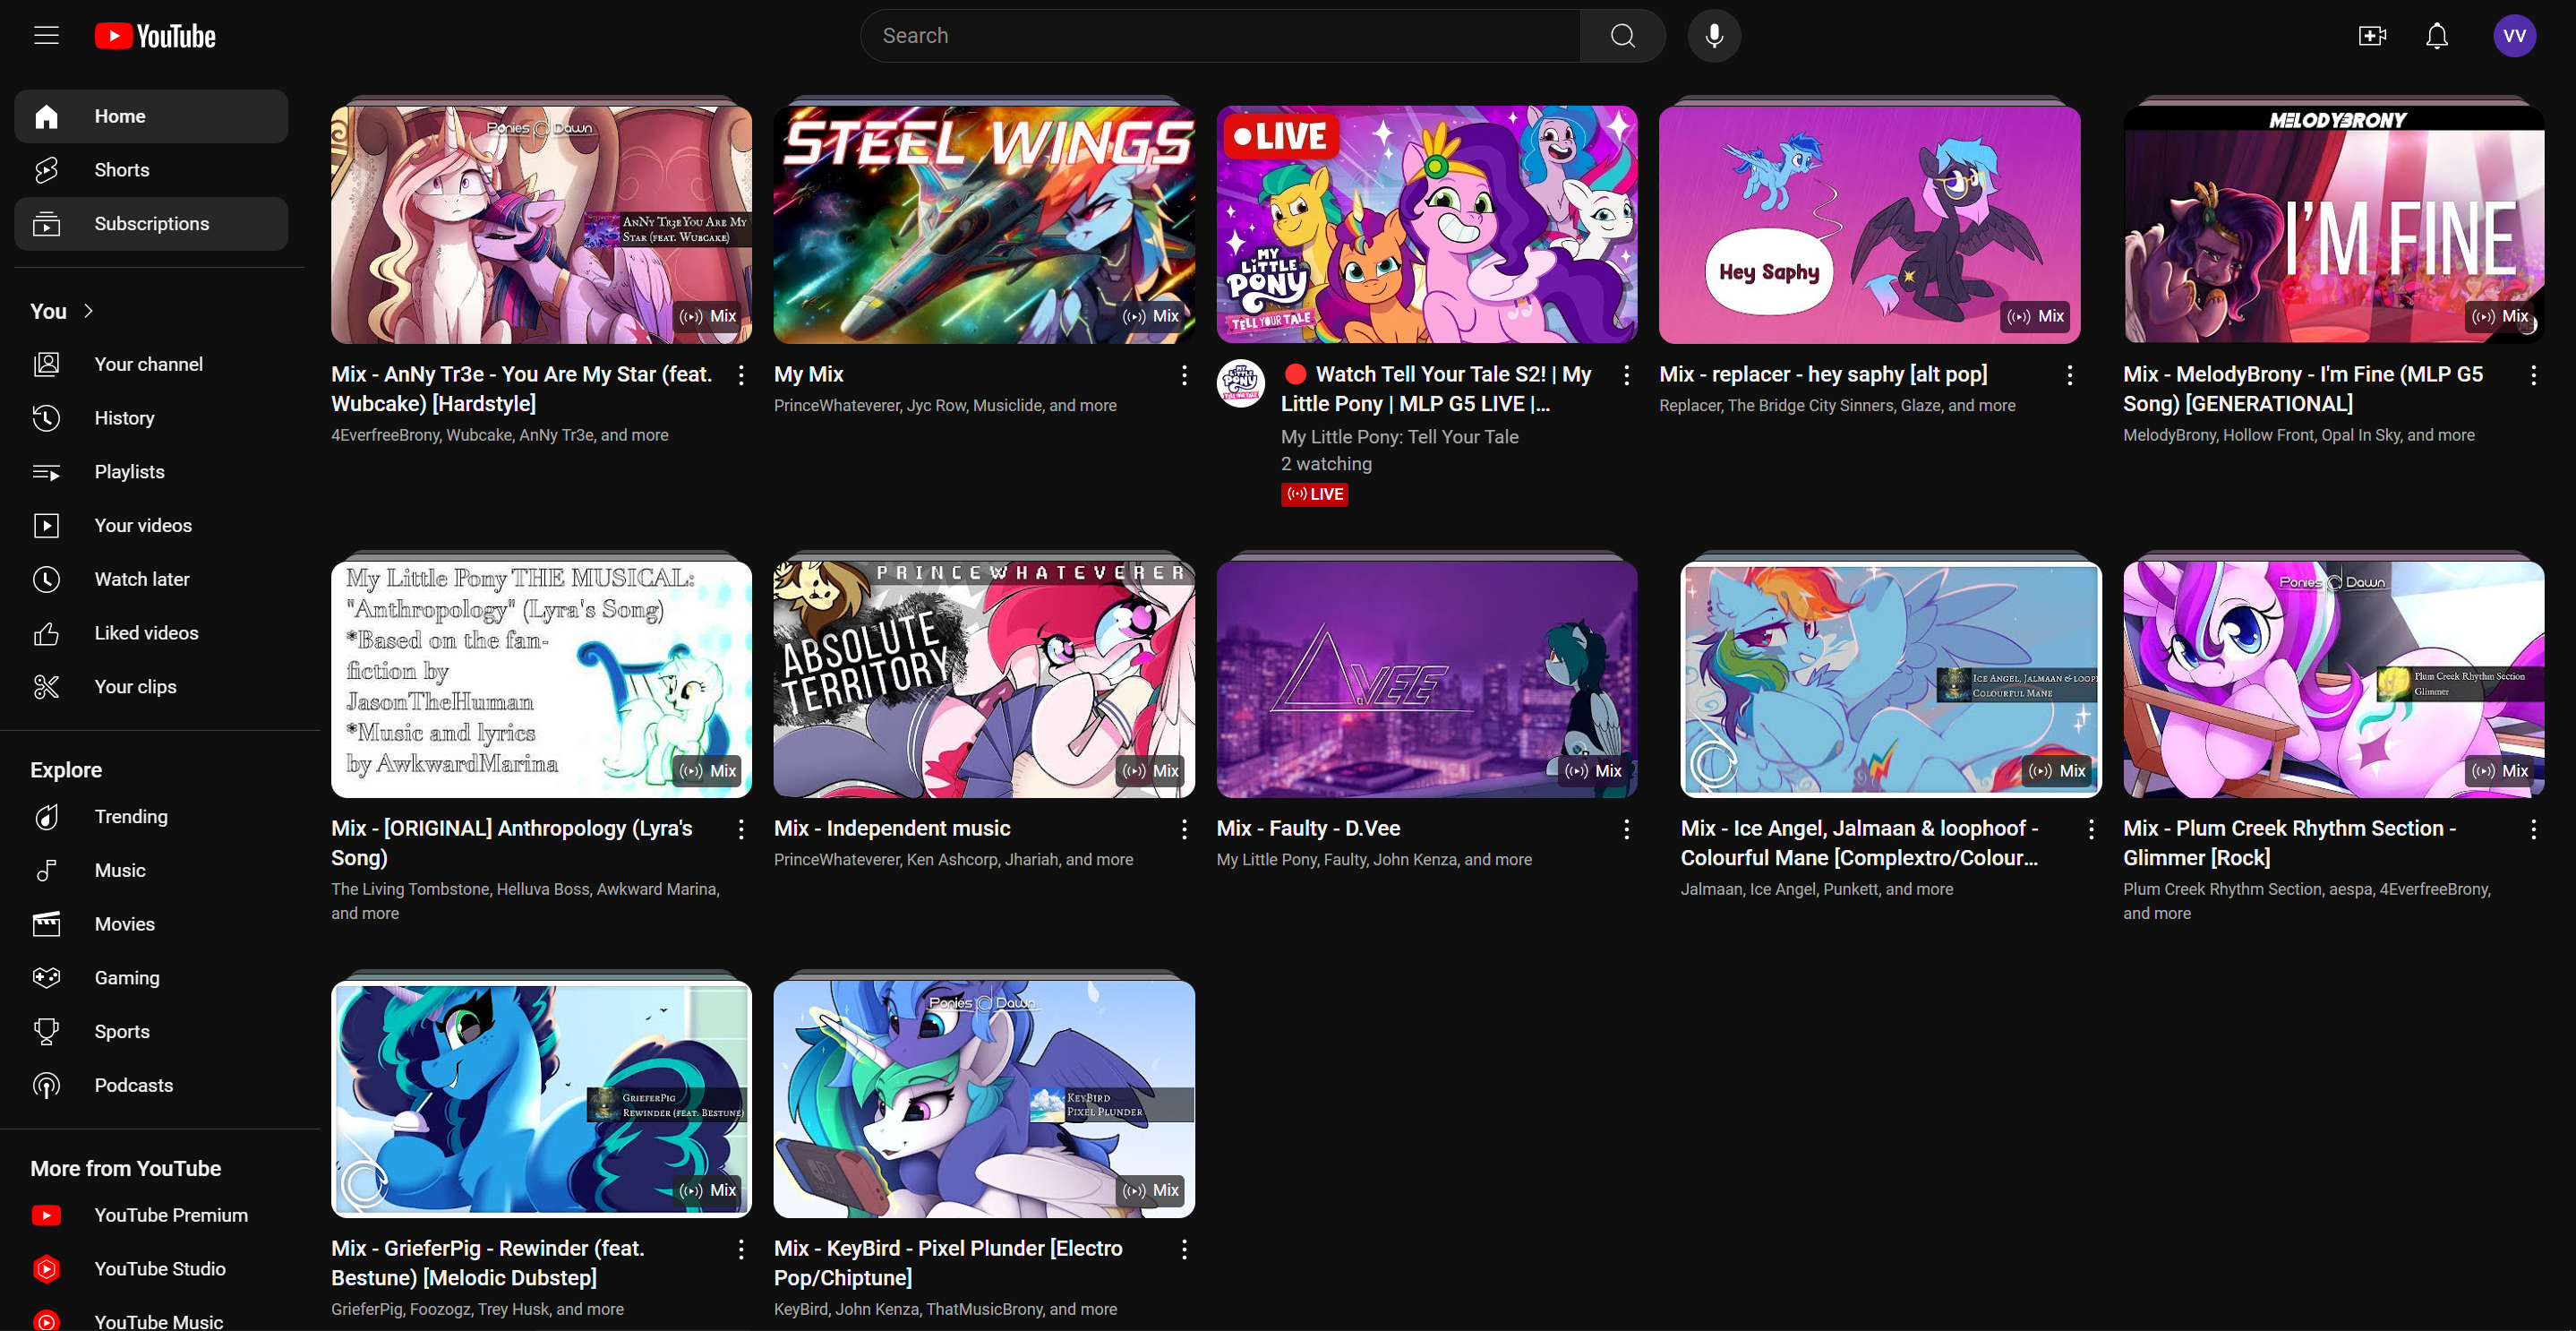This screenshot has height=1331, width=2576.
Task: Open options for hey saphy mix
Action: pyautogui.click(x=2070, y=375)
